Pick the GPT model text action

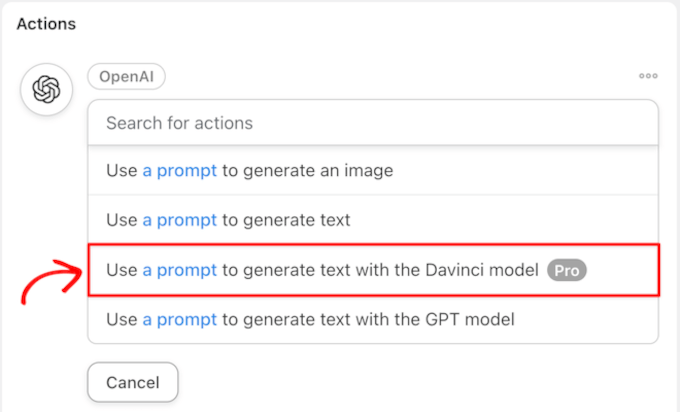click(372, 320)
